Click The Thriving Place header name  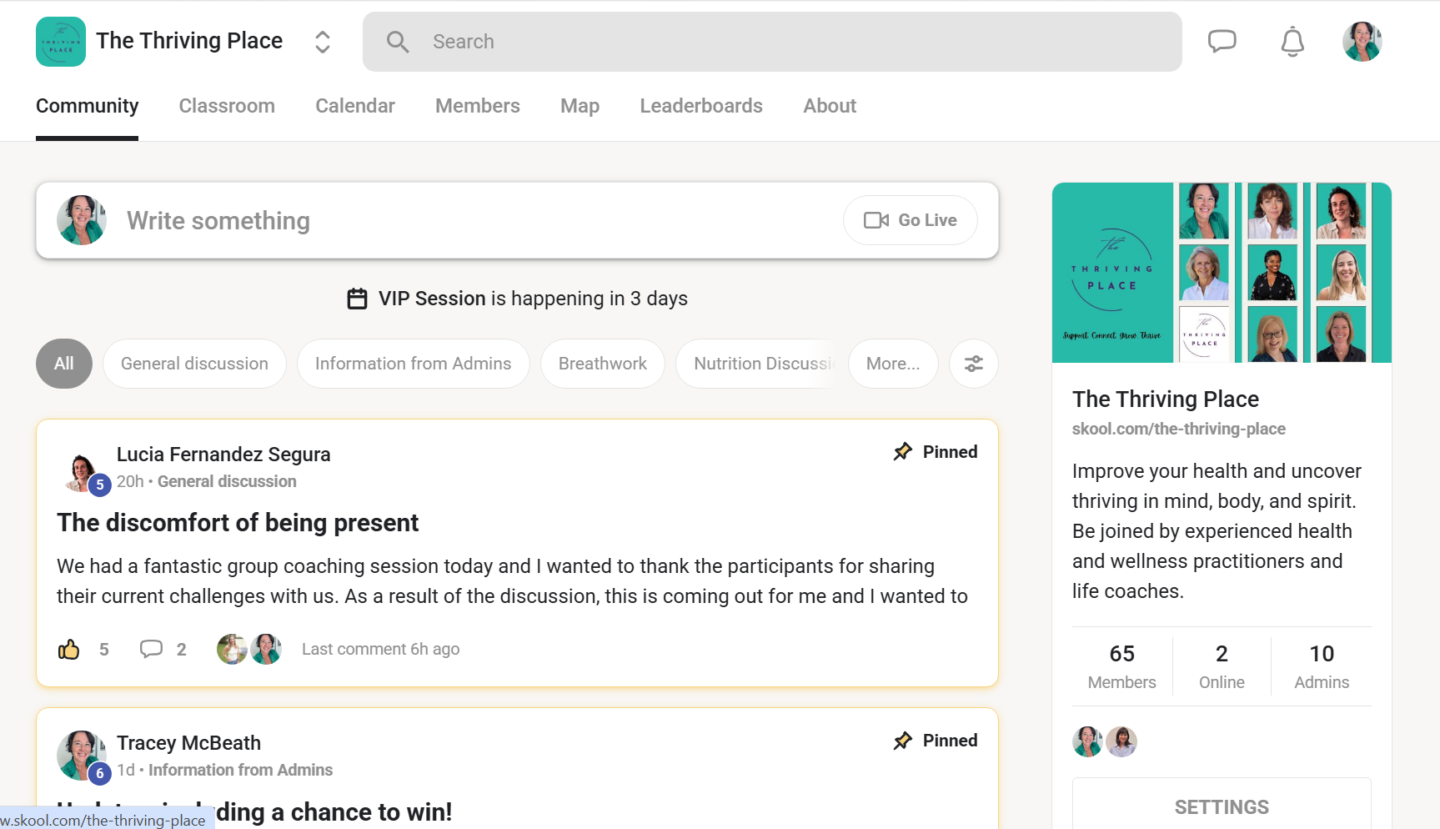pyautogui.click(x=190, y=41)
